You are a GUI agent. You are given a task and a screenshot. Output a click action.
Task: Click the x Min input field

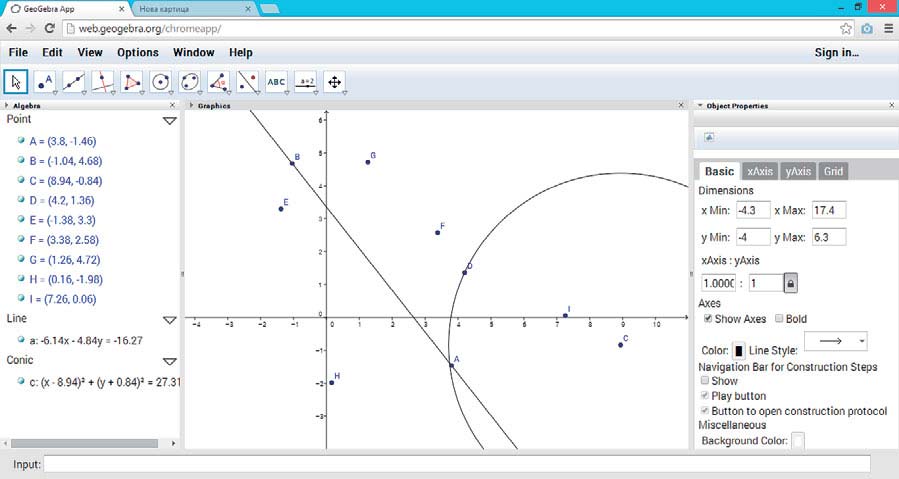pos(753,210)
